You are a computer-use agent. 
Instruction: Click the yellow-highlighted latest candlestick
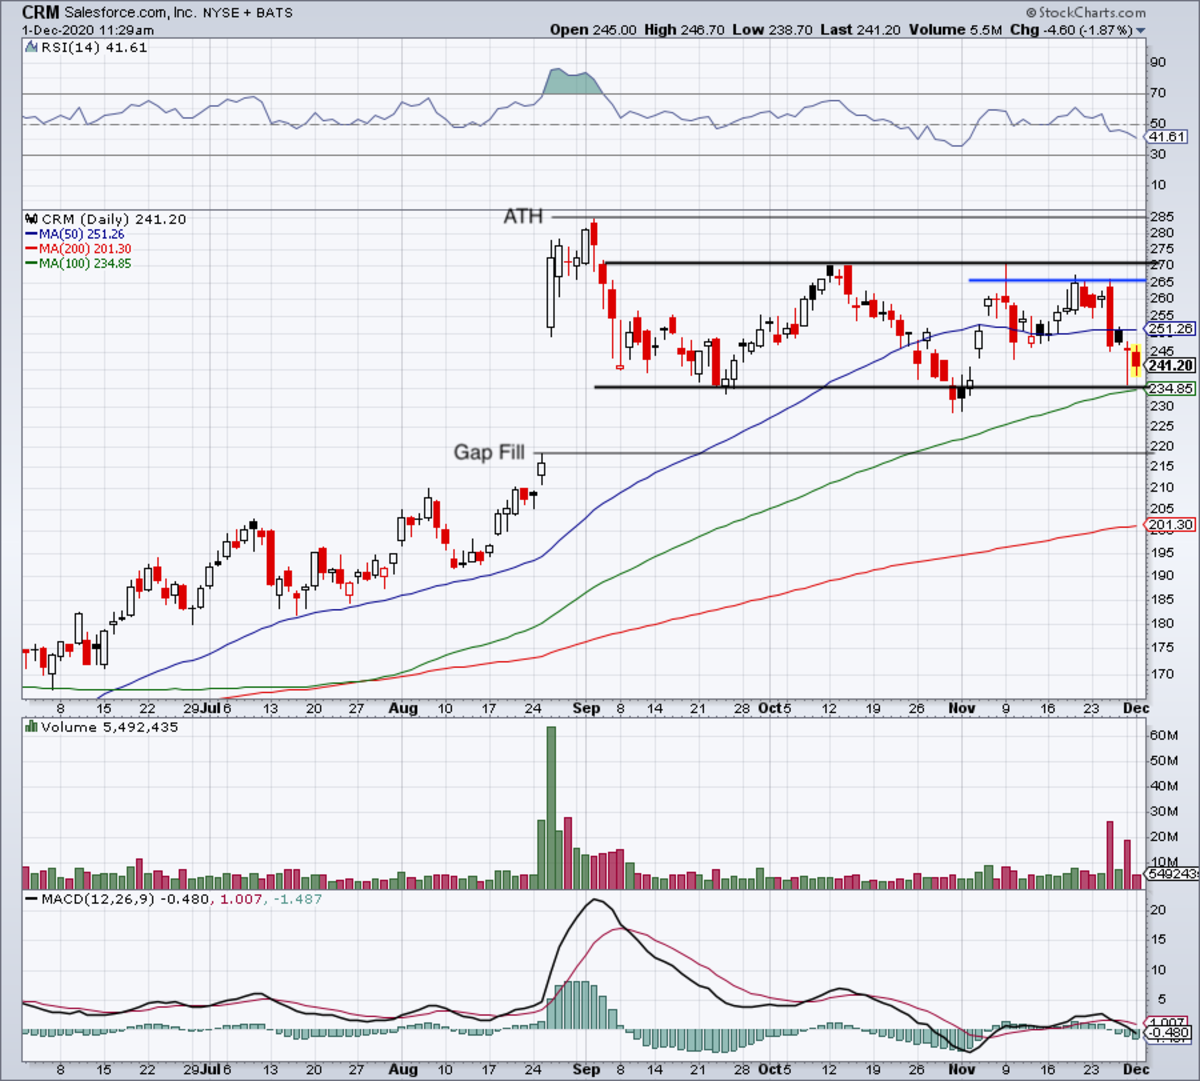(x=1136, y=360)
